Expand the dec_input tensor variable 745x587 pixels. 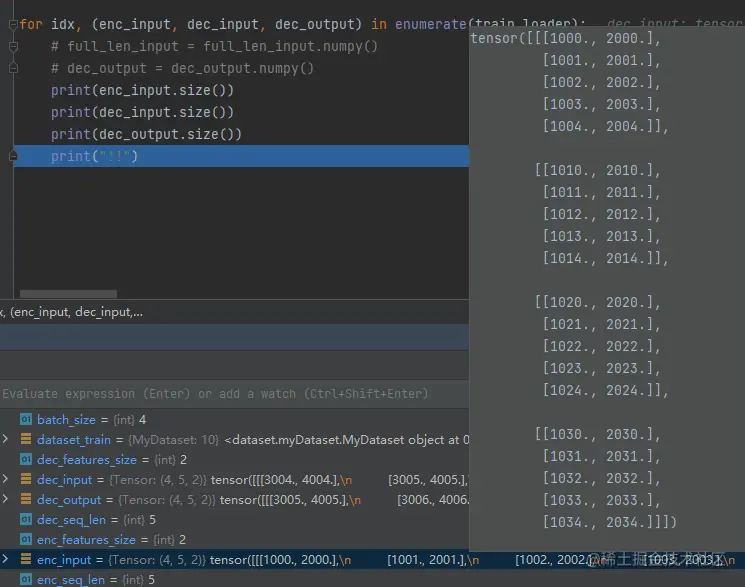(5, 479)
